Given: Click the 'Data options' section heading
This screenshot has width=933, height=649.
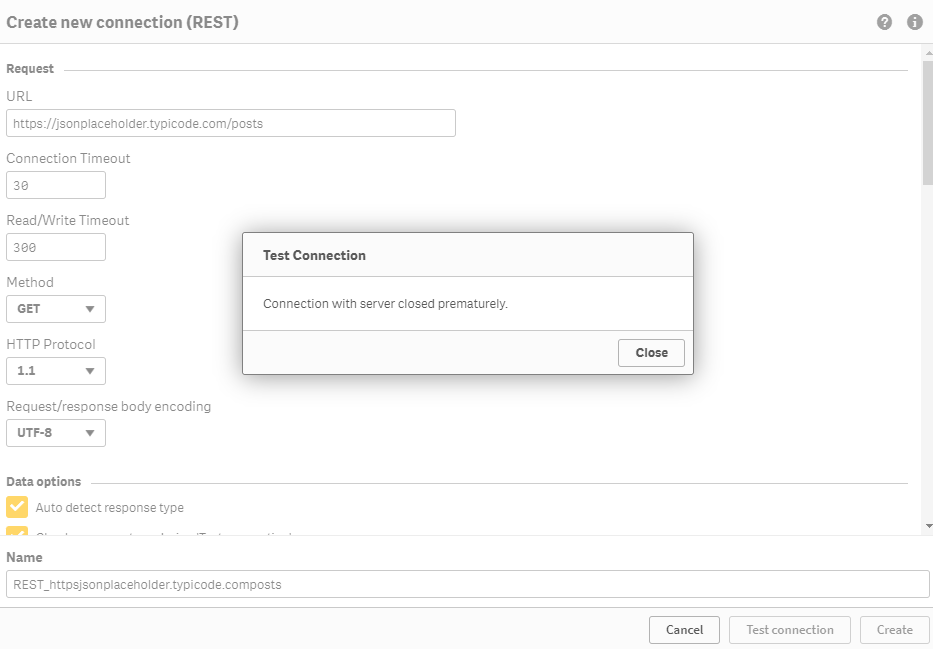Looking at the screenshot, I should pos(43,481).
